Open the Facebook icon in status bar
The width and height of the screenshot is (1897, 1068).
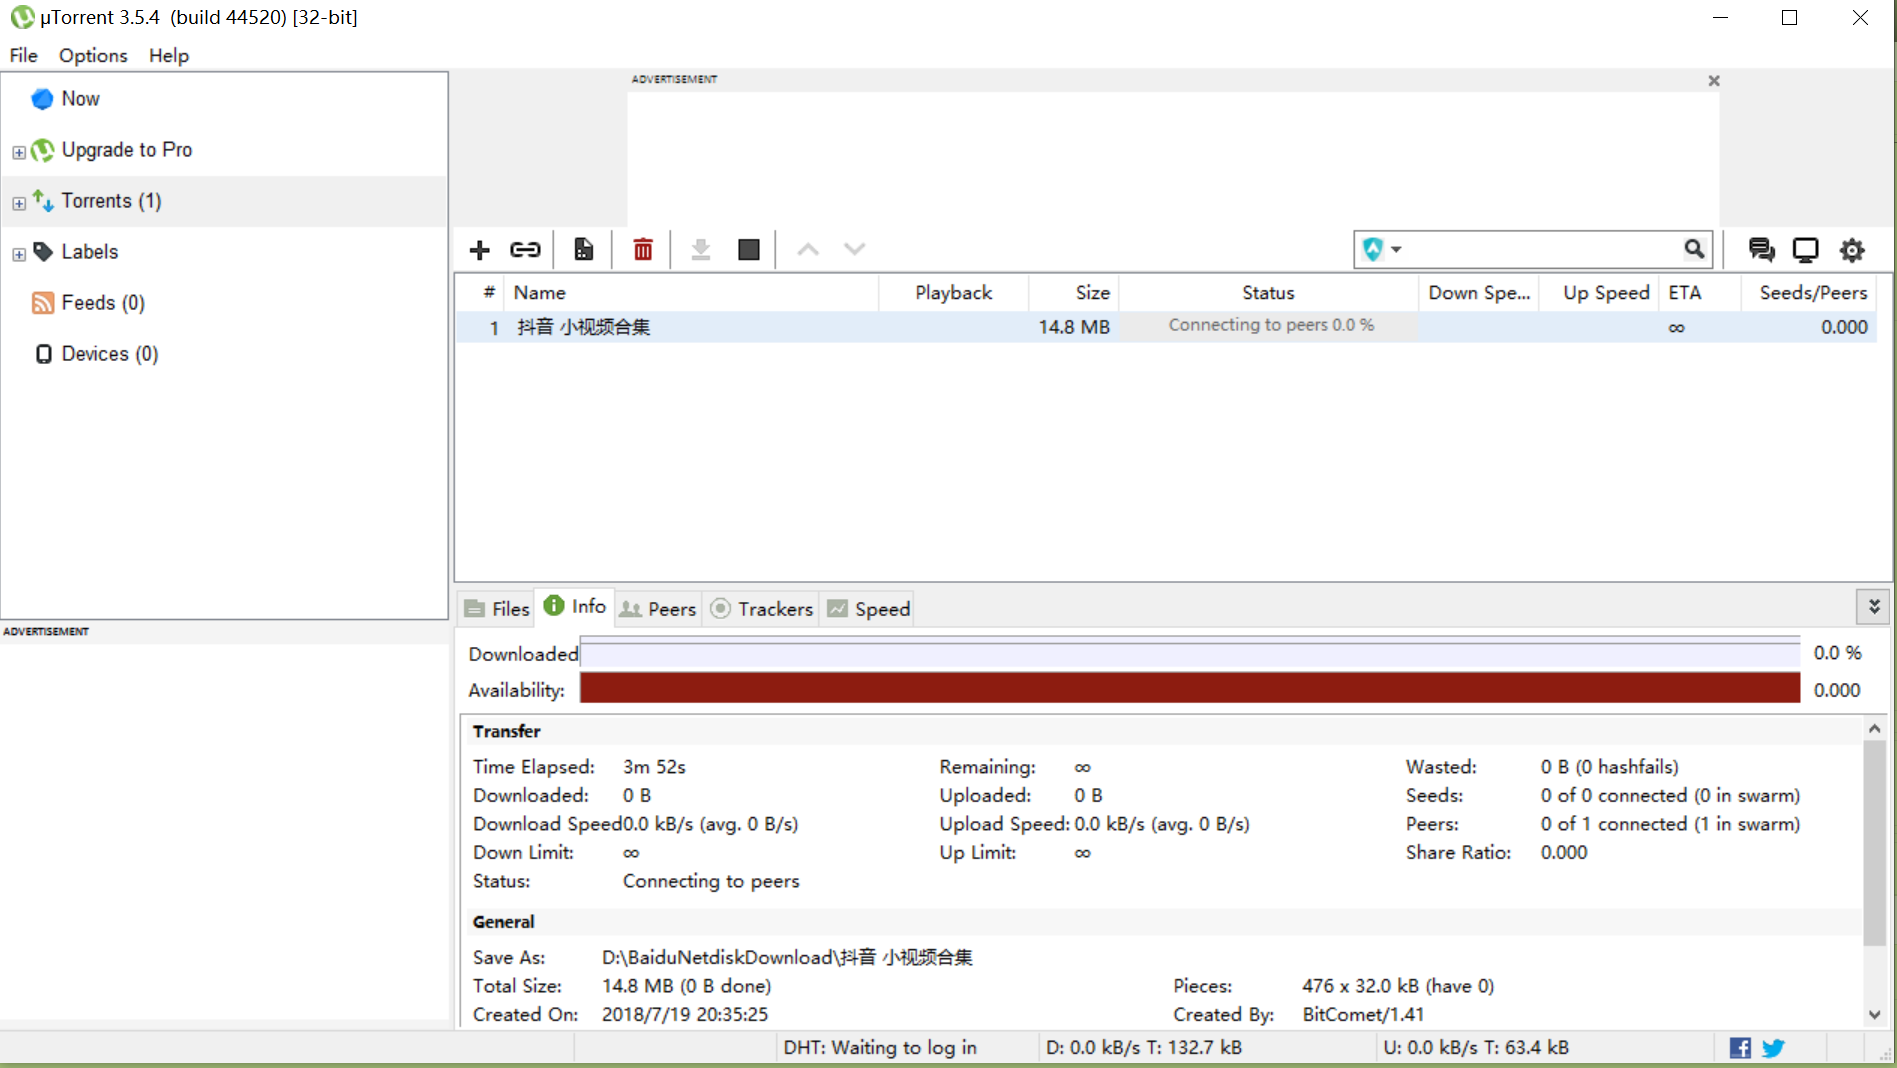coord(1740,1048)
